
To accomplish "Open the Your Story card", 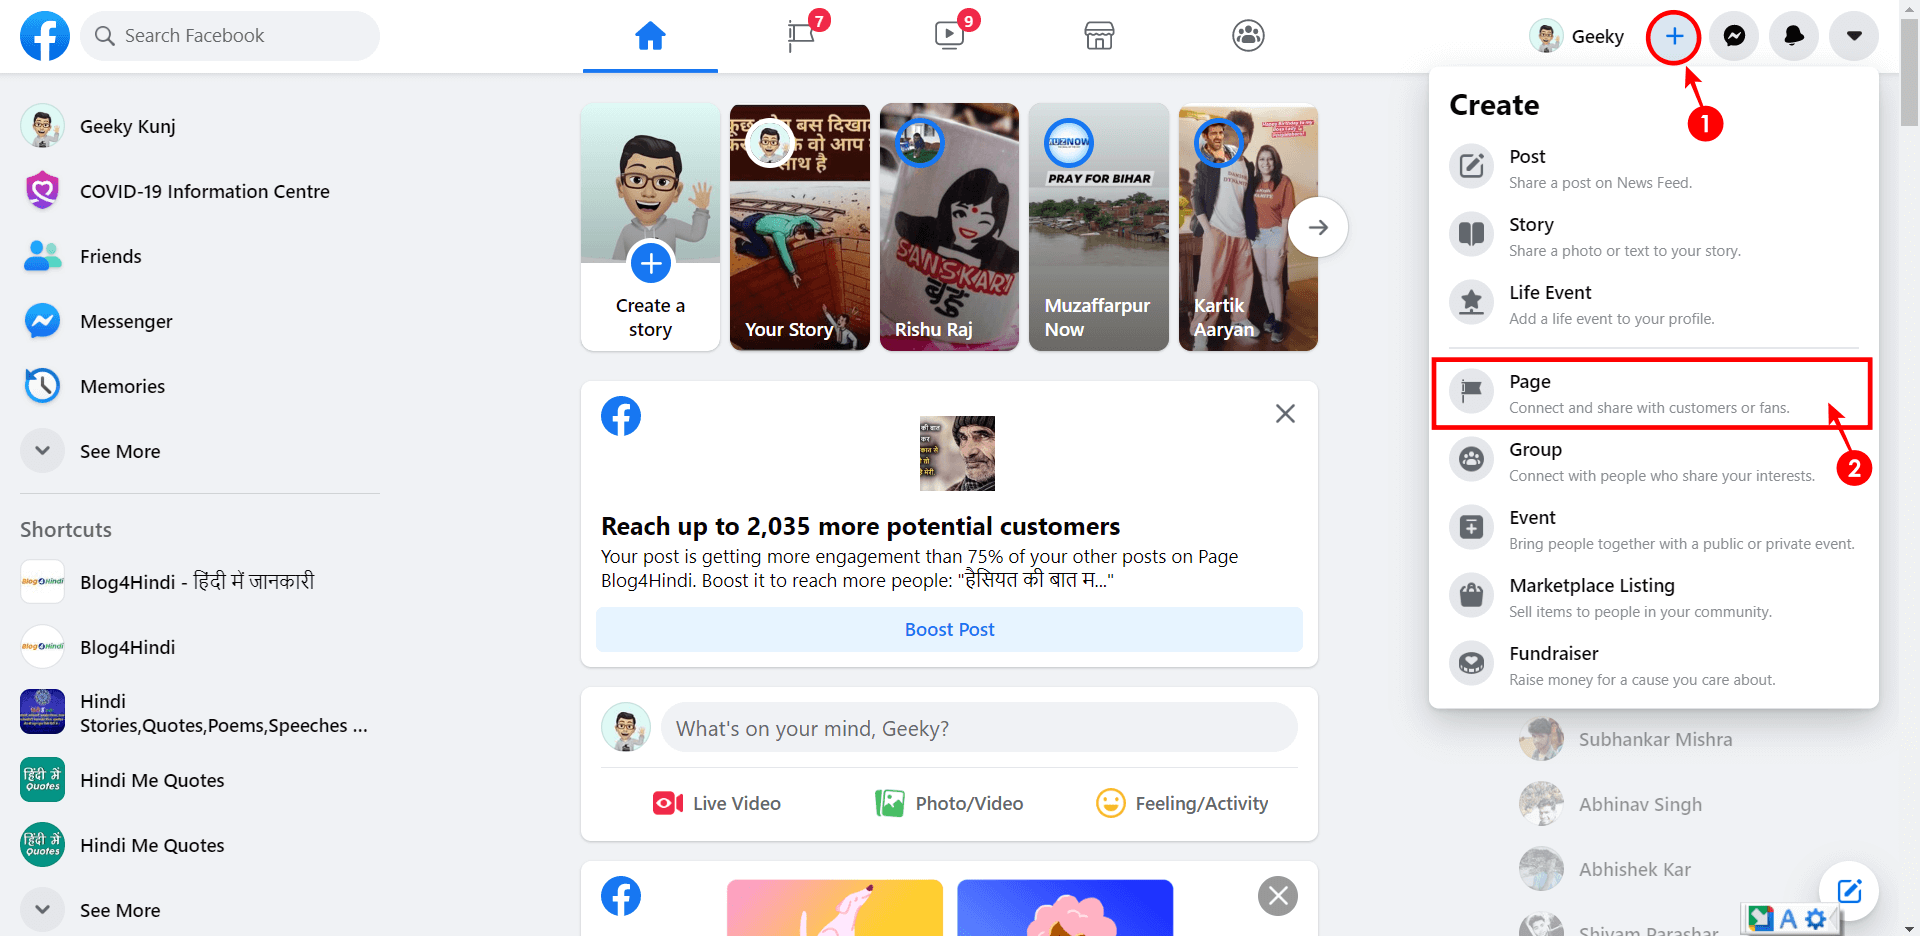I will point(800,227).
